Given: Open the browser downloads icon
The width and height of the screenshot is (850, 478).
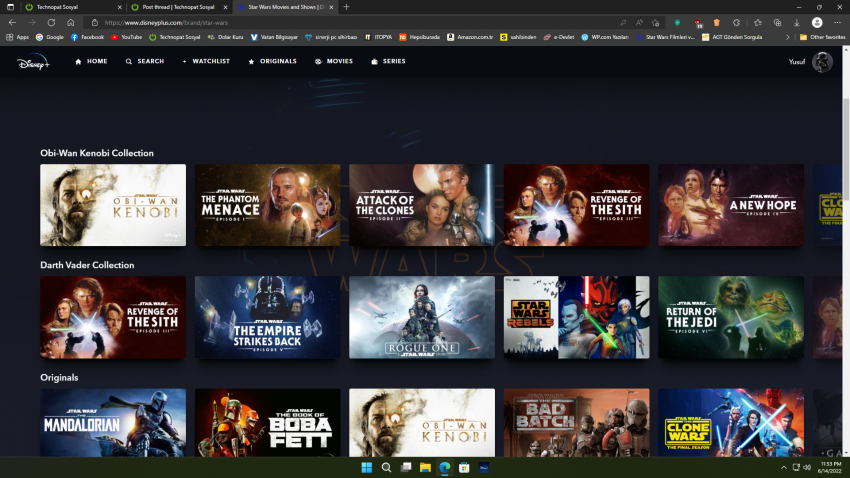Looking at the screenshot, I should 795,22.
